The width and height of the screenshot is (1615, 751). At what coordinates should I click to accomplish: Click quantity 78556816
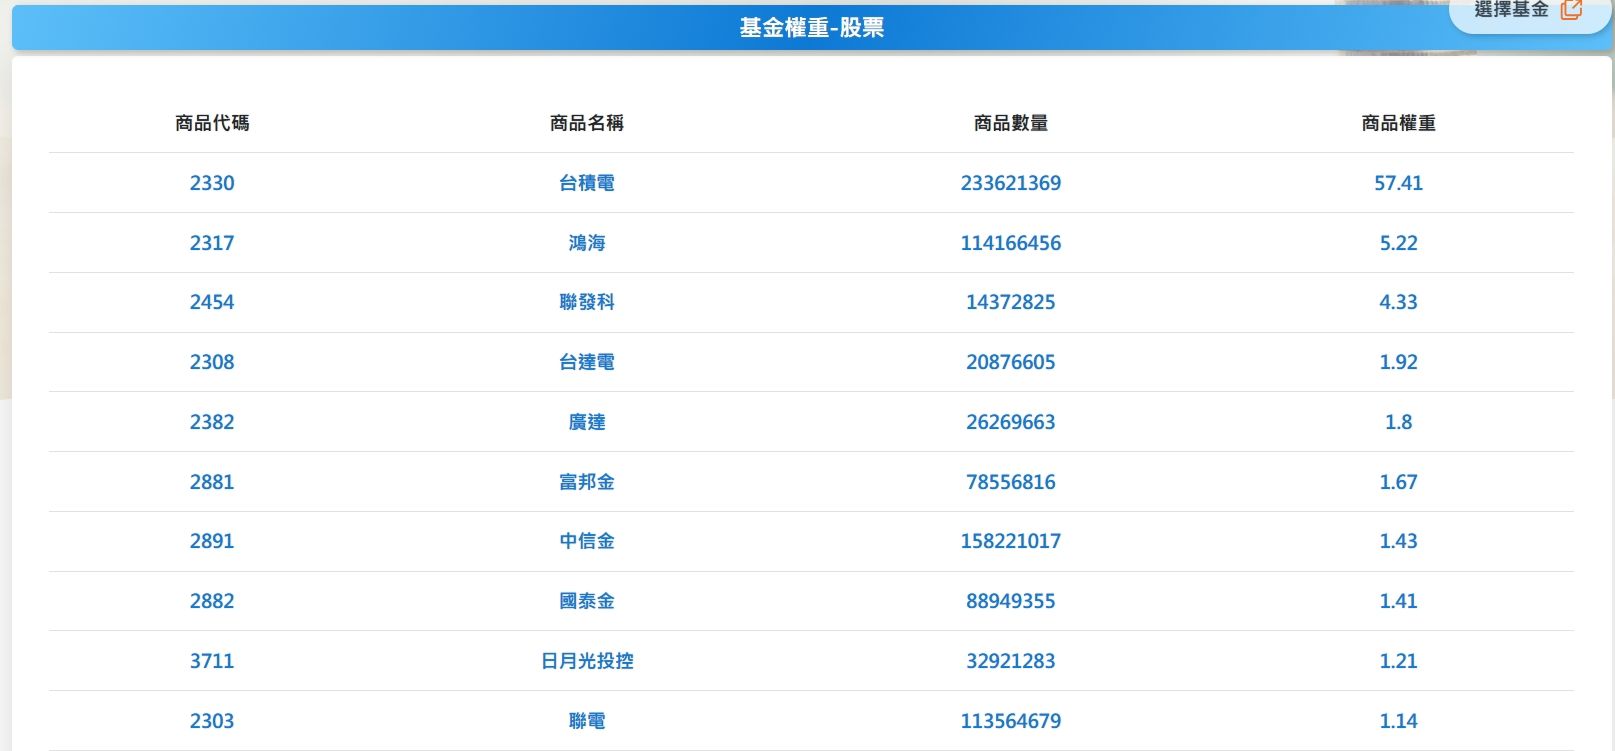pos(1011,482)
